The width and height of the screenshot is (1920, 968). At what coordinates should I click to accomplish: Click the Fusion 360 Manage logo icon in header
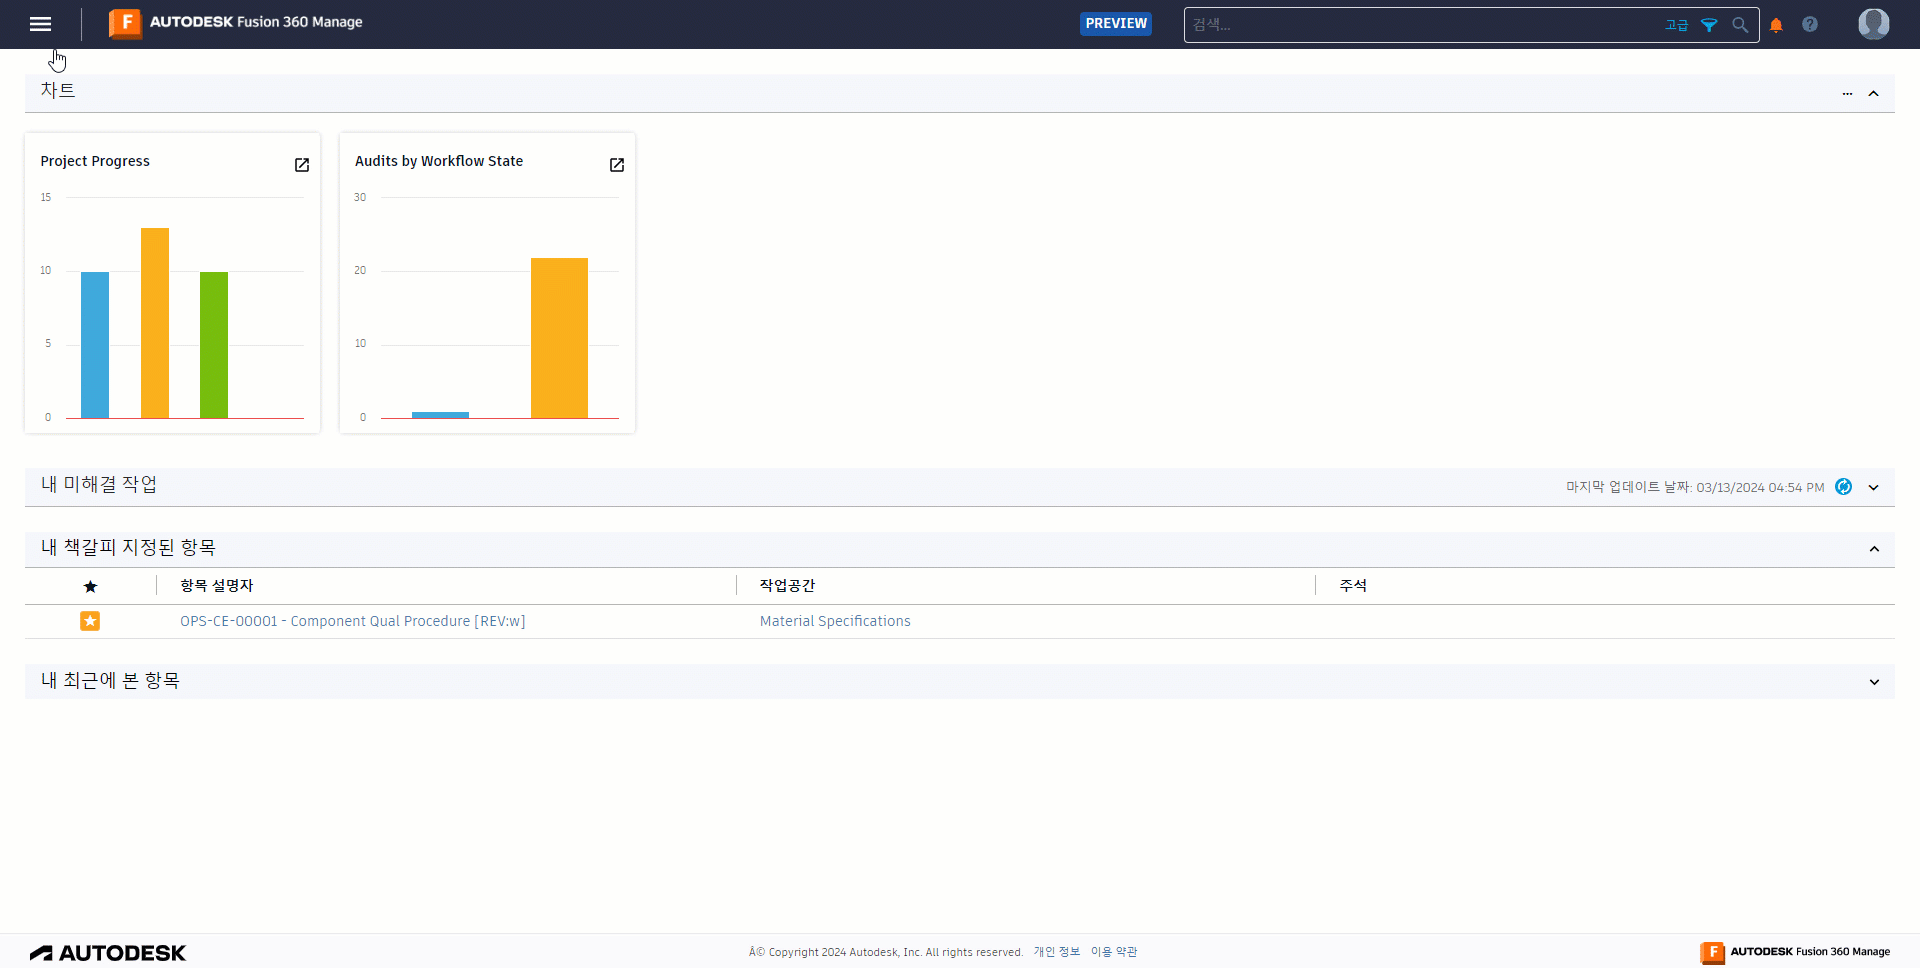(125, 23)
